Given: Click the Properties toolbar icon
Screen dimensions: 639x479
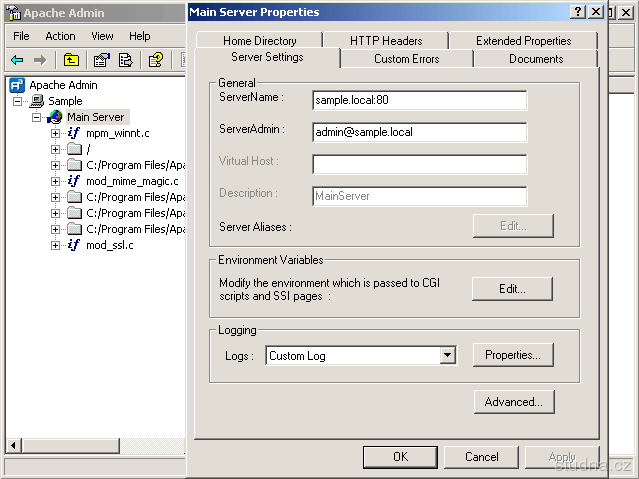Looking at the screenshot, I should click(101, 60).
